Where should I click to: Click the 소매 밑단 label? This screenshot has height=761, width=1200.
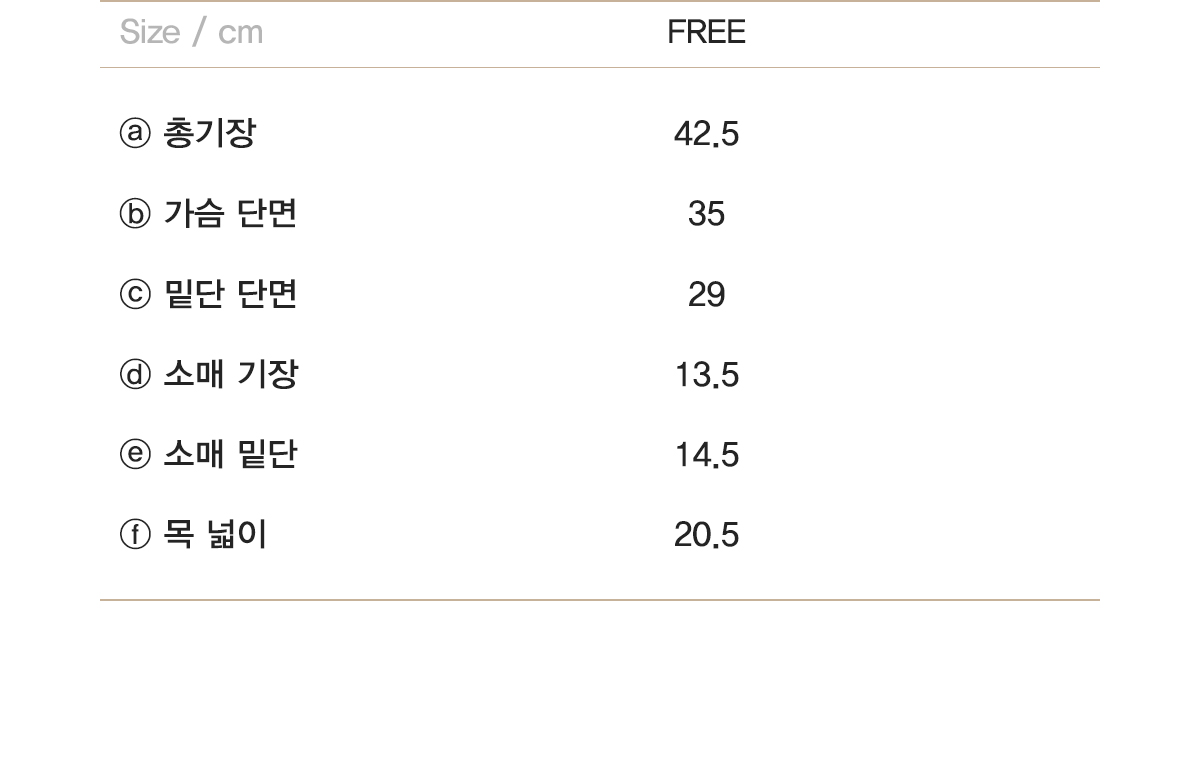pyautogui.click(x=230, y=454)
